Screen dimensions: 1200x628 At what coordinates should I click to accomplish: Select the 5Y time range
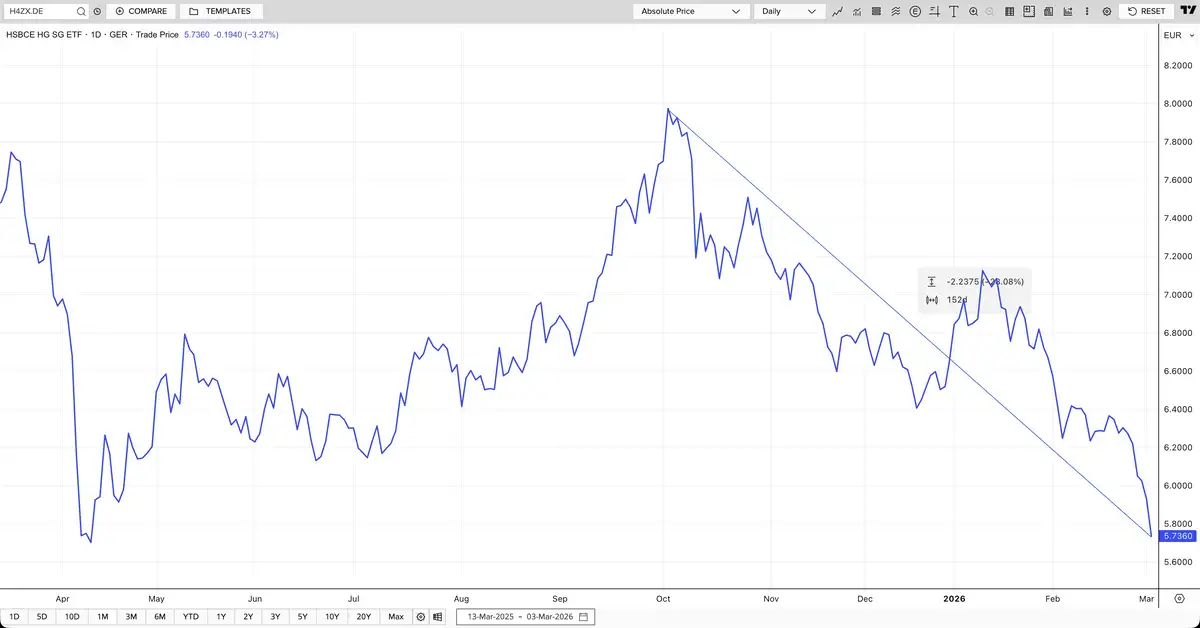tap(302, 617)
